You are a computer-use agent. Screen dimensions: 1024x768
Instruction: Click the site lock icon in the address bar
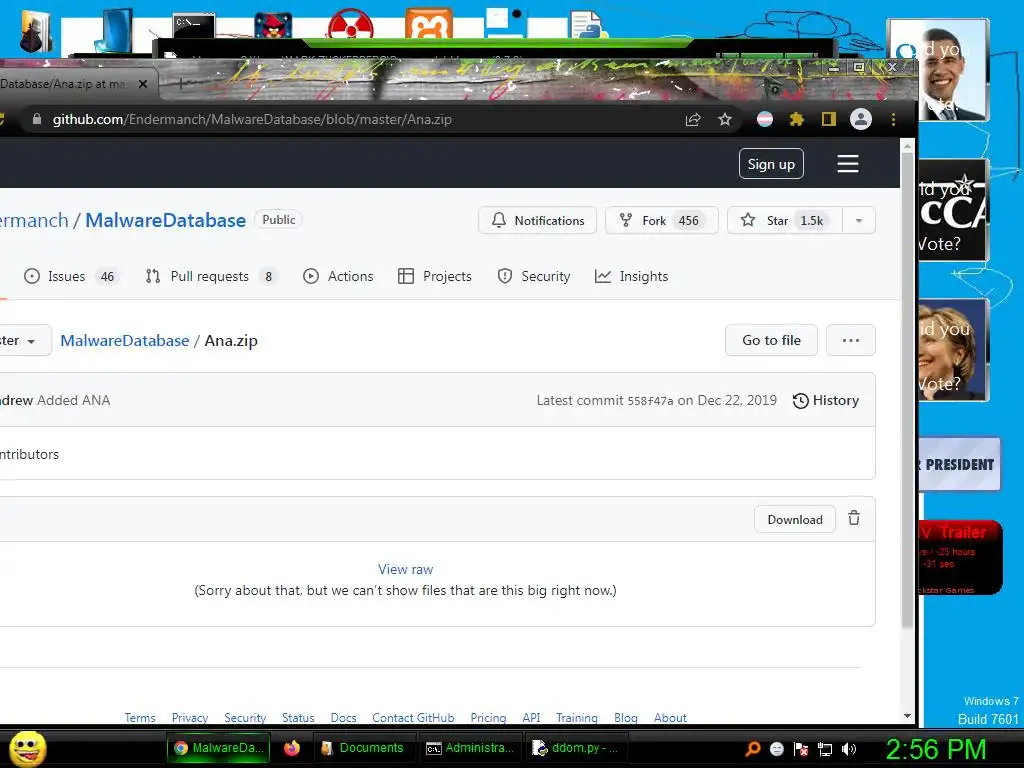[37, 119]
